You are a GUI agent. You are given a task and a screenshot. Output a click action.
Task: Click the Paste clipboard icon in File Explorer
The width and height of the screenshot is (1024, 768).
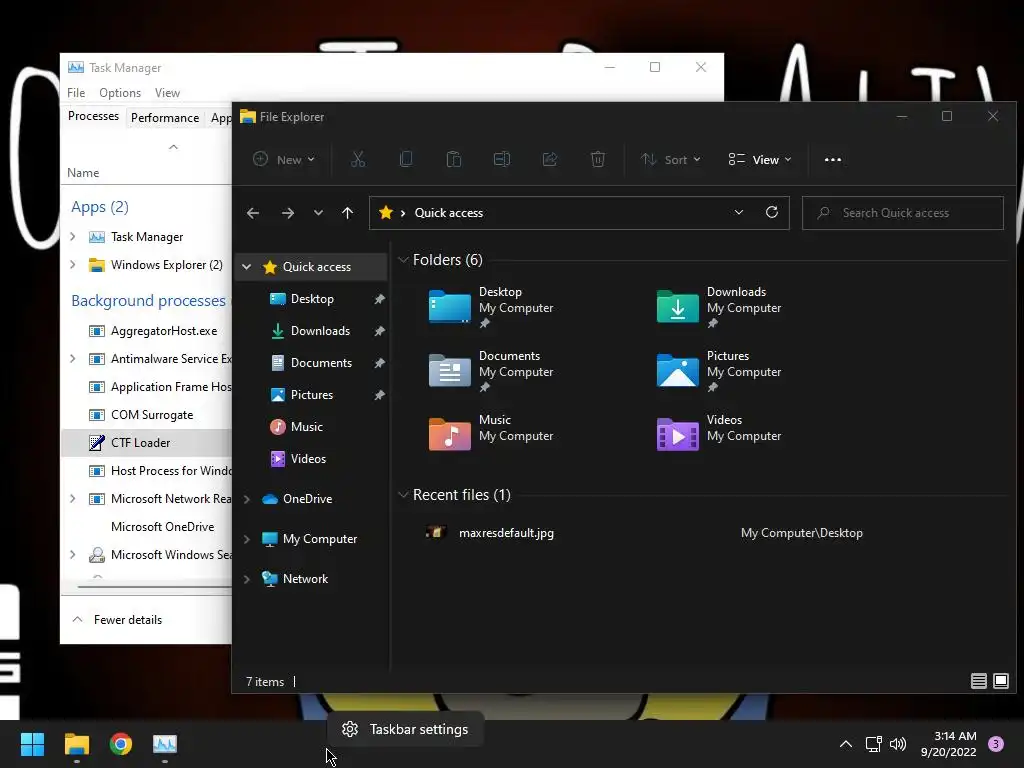454,159
